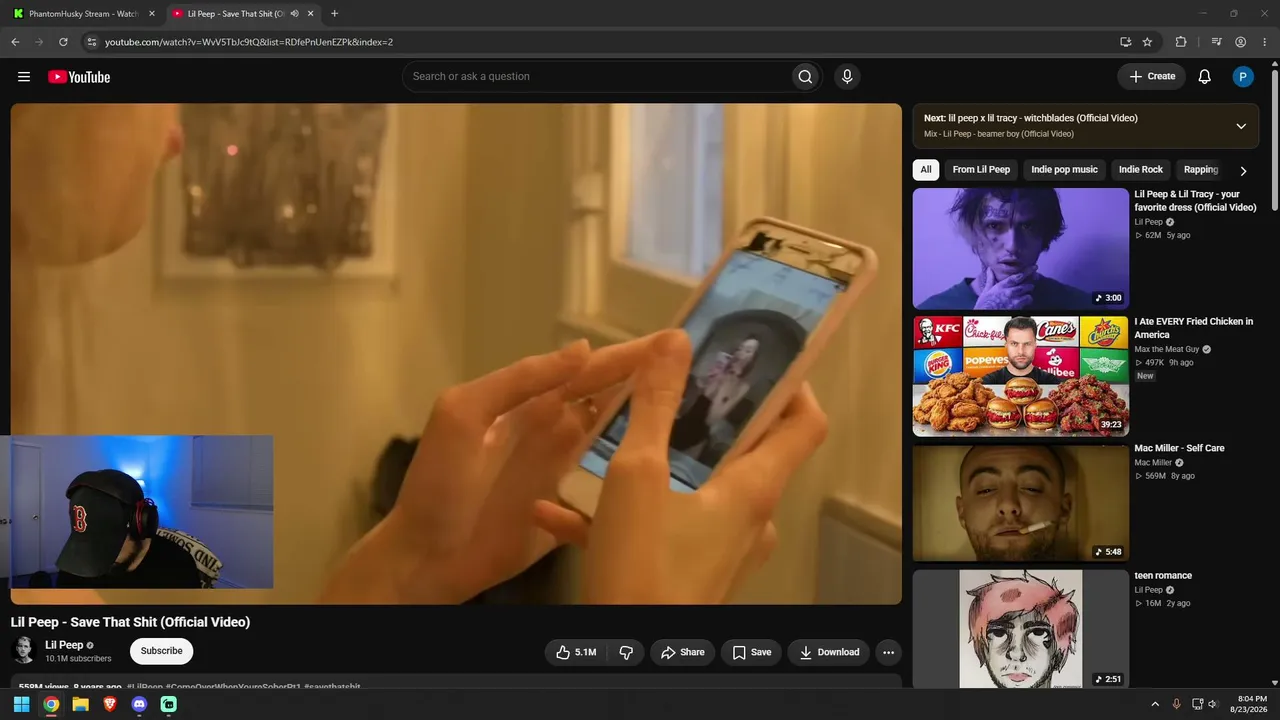Open Discord from the taskbar
The width and height of the screenshot is (1280, 720).
point(140,704)
